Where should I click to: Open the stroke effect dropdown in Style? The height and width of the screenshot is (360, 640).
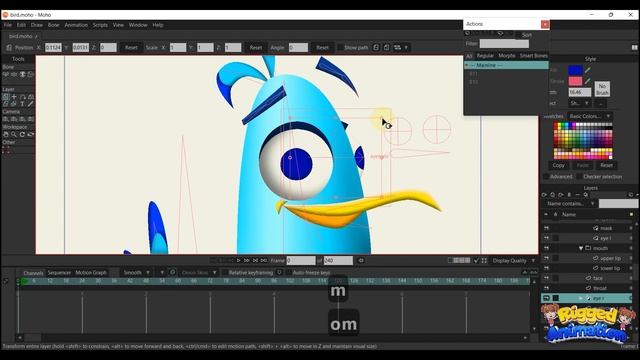tap(580, 103)
